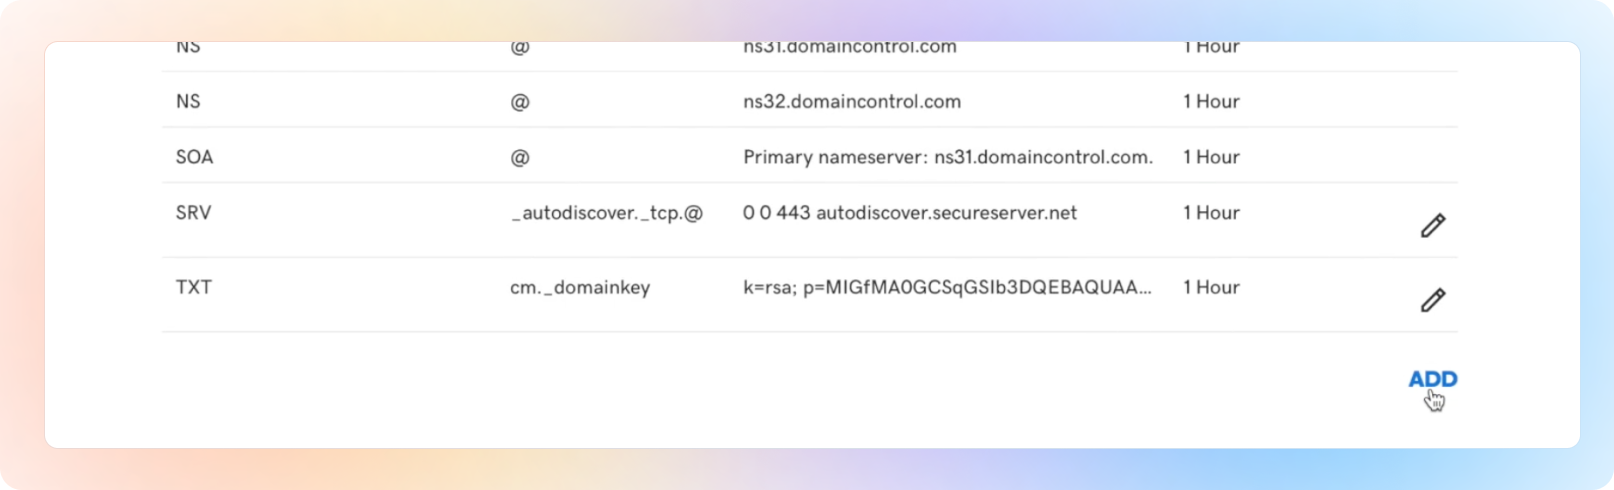Select the 0 0 443 autodiscover.secureserver.net value
Viewport: 1614px width, 490px height.
tap(910, 212)
